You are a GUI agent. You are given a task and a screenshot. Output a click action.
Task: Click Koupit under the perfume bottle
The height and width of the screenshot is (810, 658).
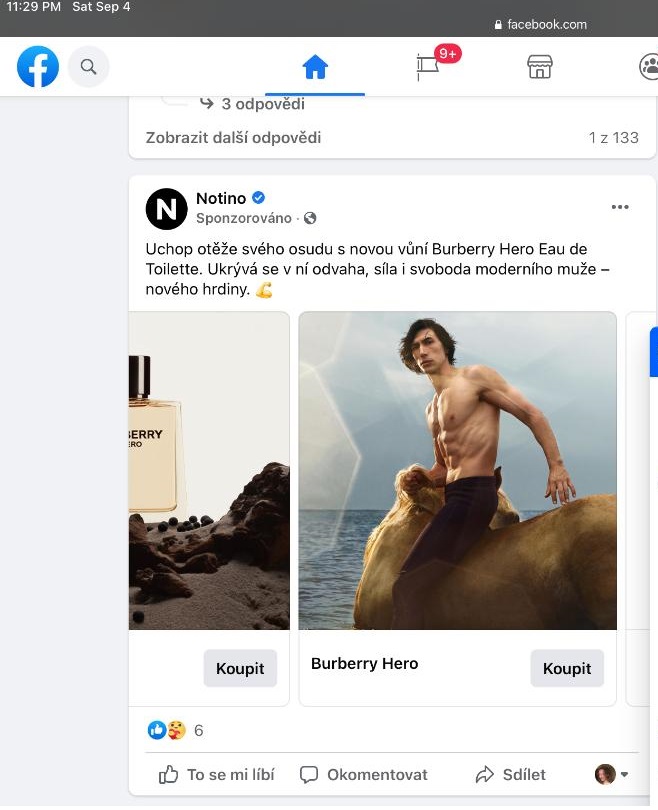pyautogui.click(x=240, y=668)
